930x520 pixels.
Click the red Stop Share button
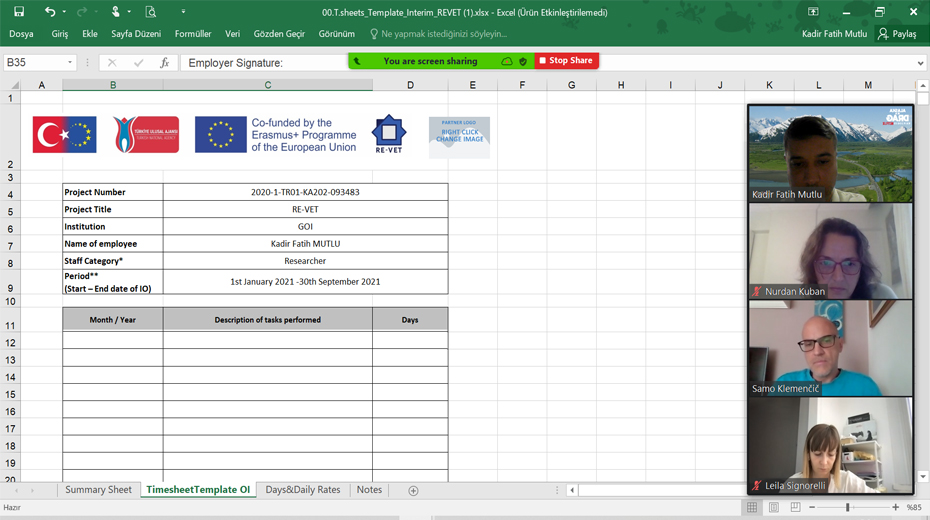567,61
